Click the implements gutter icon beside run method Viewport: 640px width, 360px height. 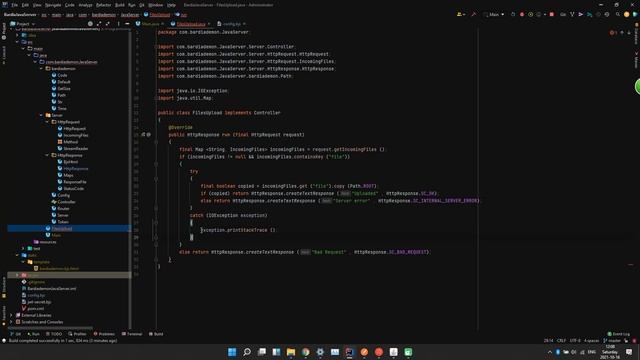143,134
